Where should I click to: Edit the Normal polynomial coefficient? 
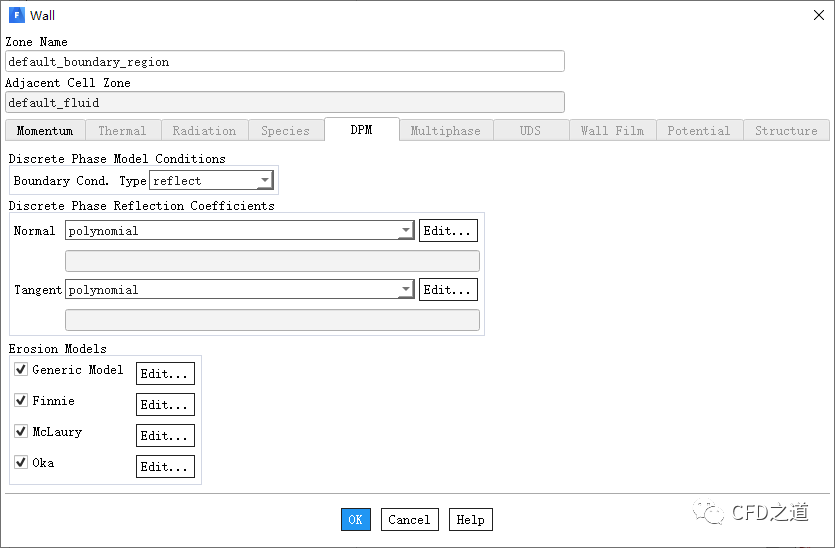tap(448, 231)
